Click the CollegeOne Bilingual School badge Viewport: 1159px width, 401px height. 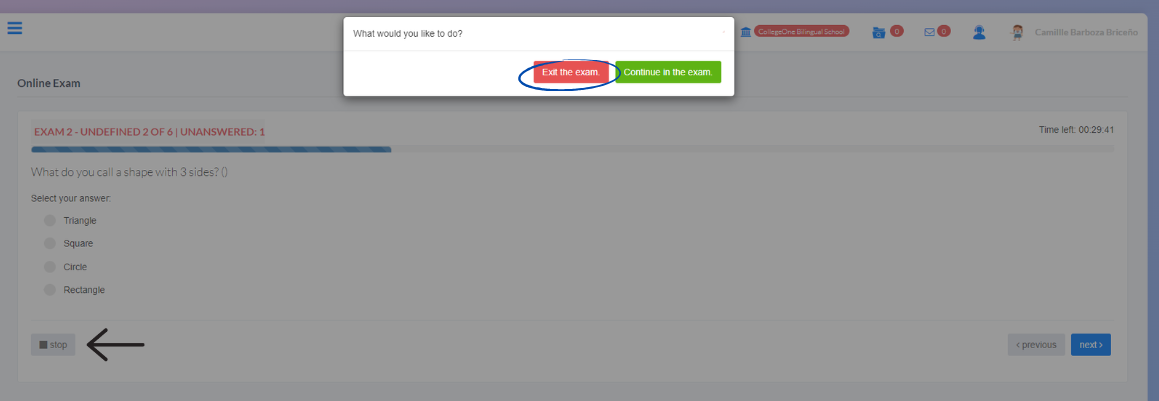(x=802, y=32)
